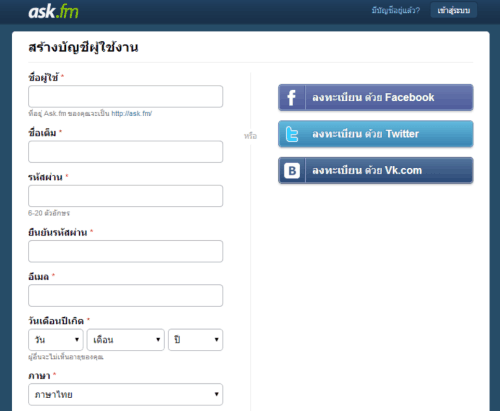Click the สร้างบัญชีผู้ใช้งาน page heading
The image size is (500, 411).
pos(83,47)
